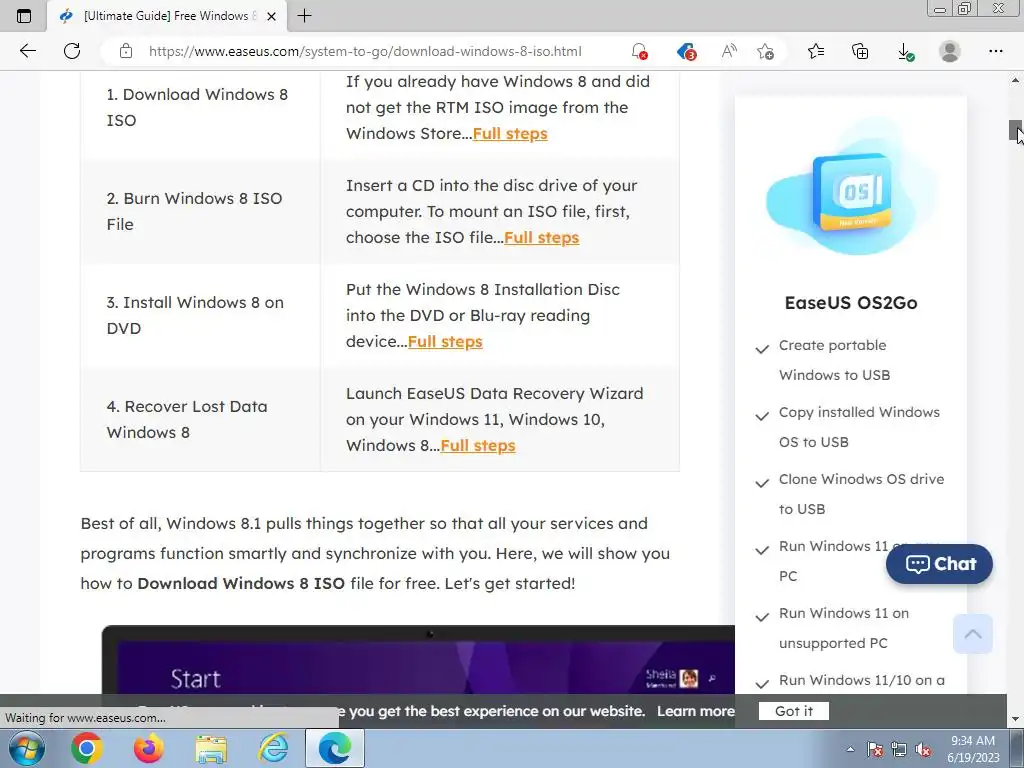Open Full steps link for Install Windows 8 on DVD

coord(445,342)
